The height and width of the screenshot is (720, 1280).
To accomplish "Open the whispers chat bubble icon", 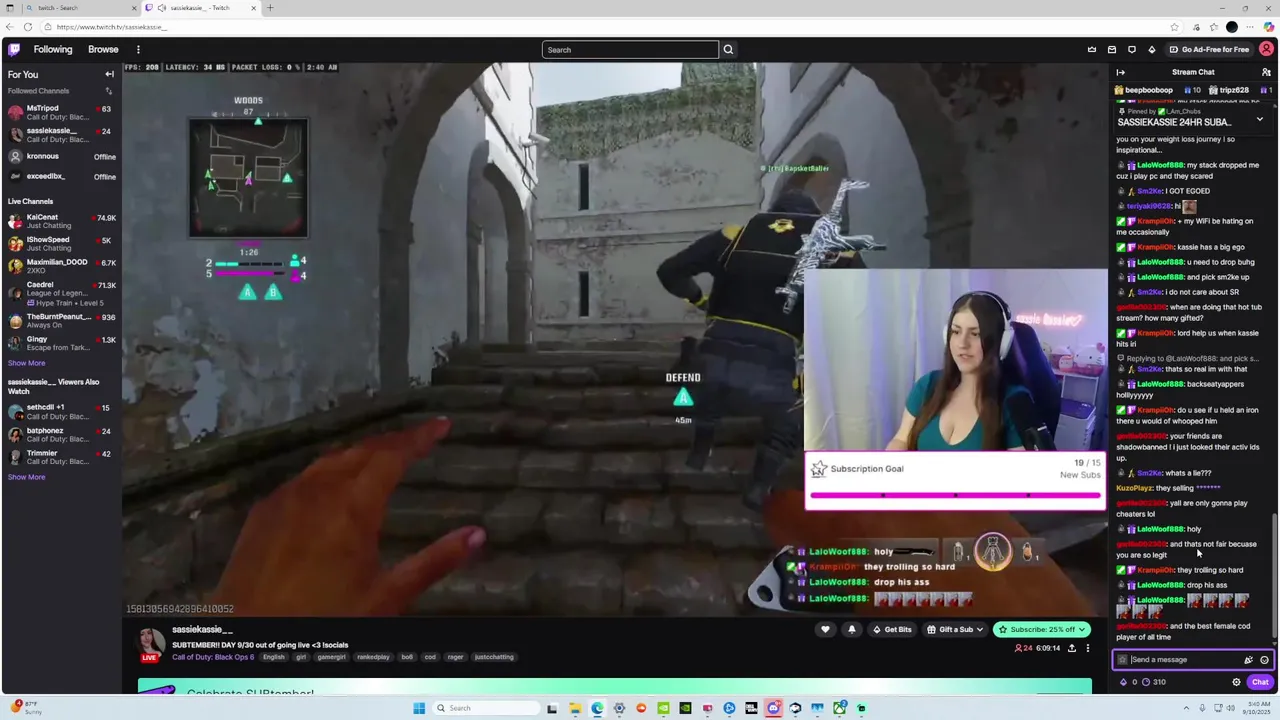I will [x=1132, y=49].
